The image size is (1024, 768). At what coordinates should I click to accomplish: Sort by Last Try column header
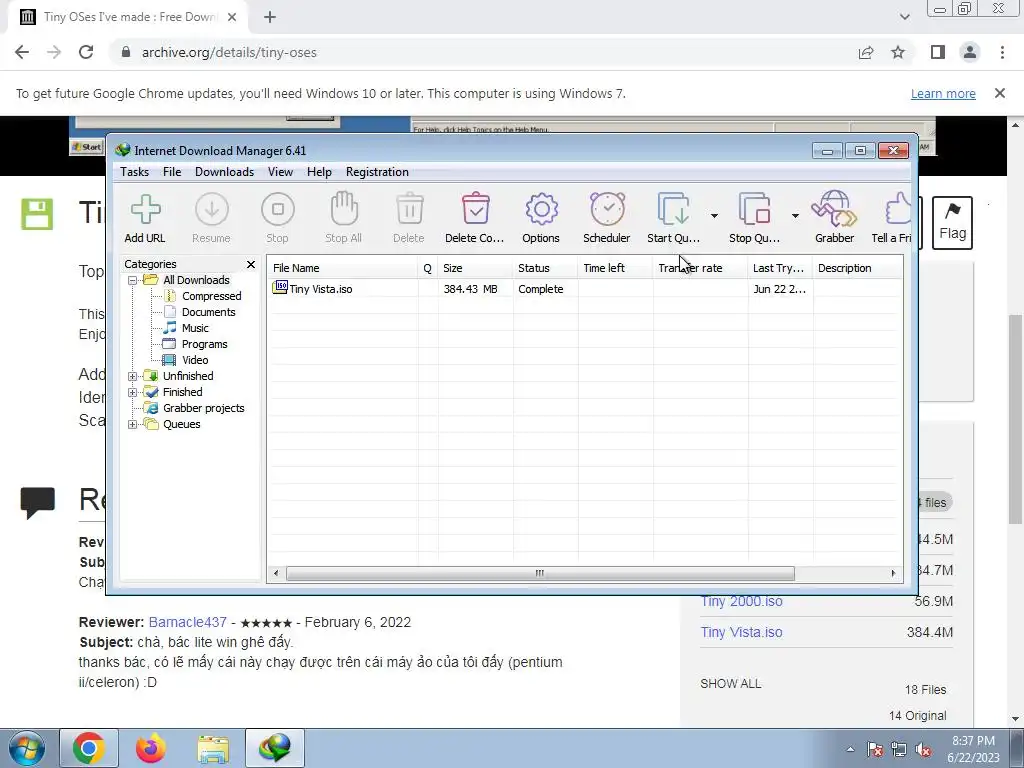click(x=780, y=268)
